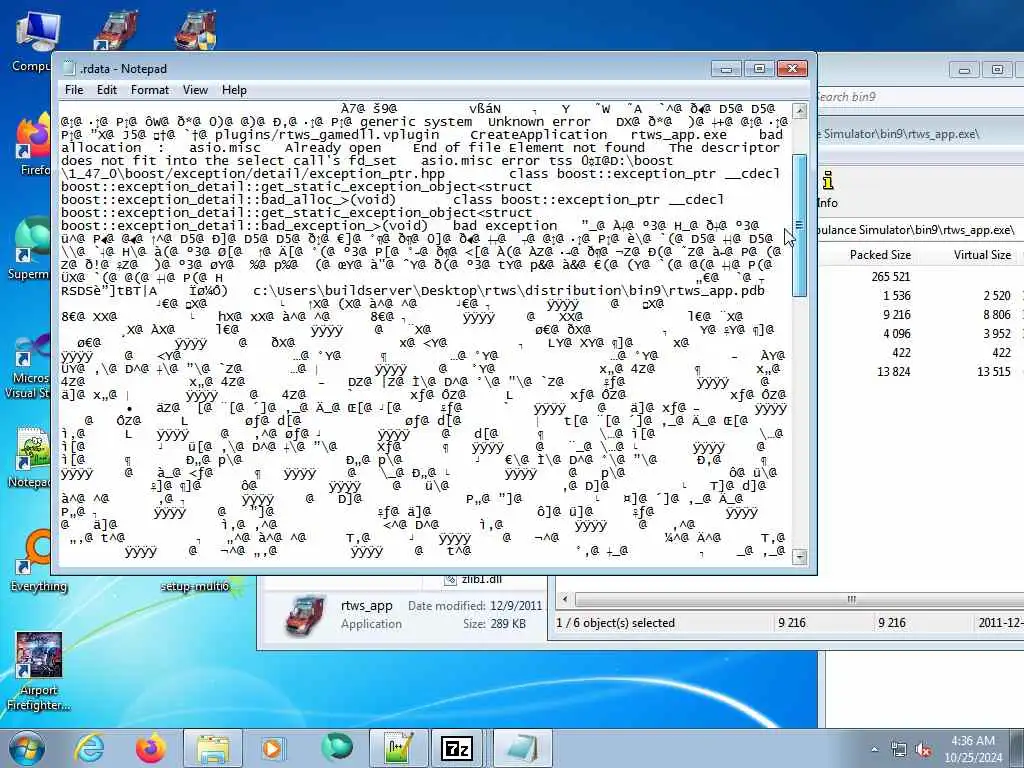Open the clock showing 4:36 AM
The width and height of the screenshot is (1024, 768).
973,749
